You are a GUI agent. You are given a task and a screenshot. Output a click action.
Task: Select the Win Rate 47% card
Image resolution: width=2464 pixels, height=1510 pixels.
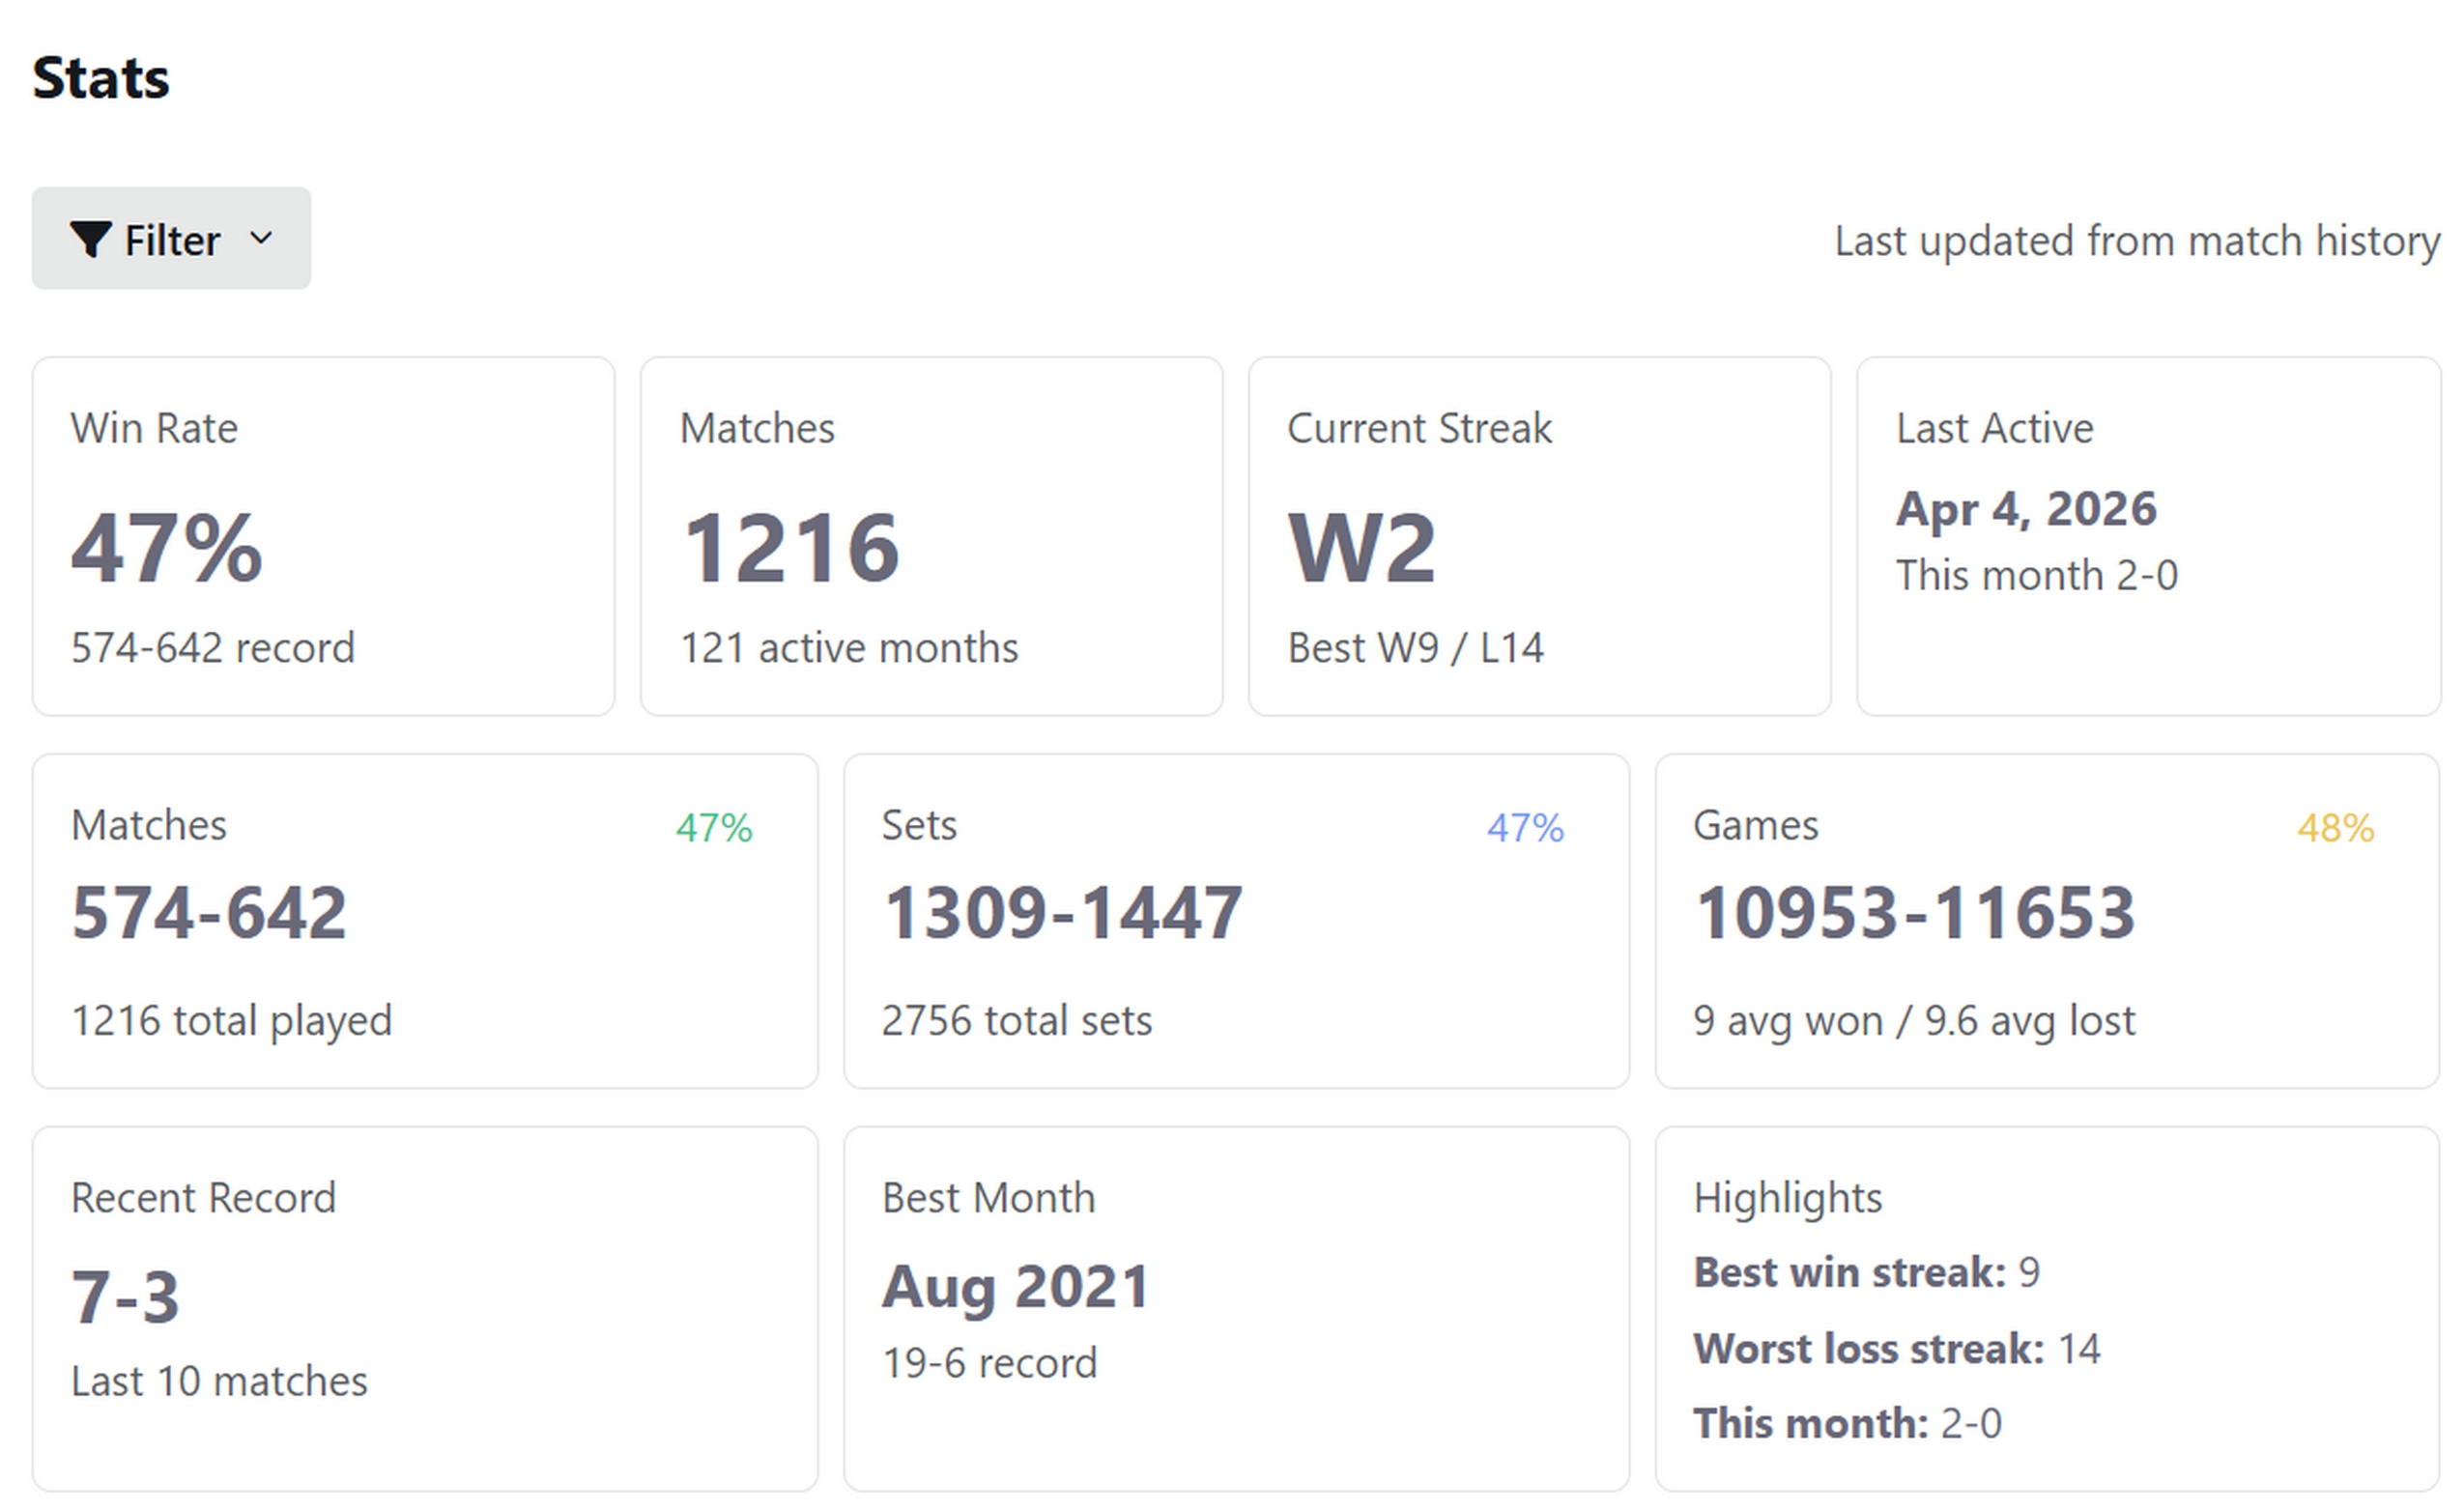click(323, 536)
